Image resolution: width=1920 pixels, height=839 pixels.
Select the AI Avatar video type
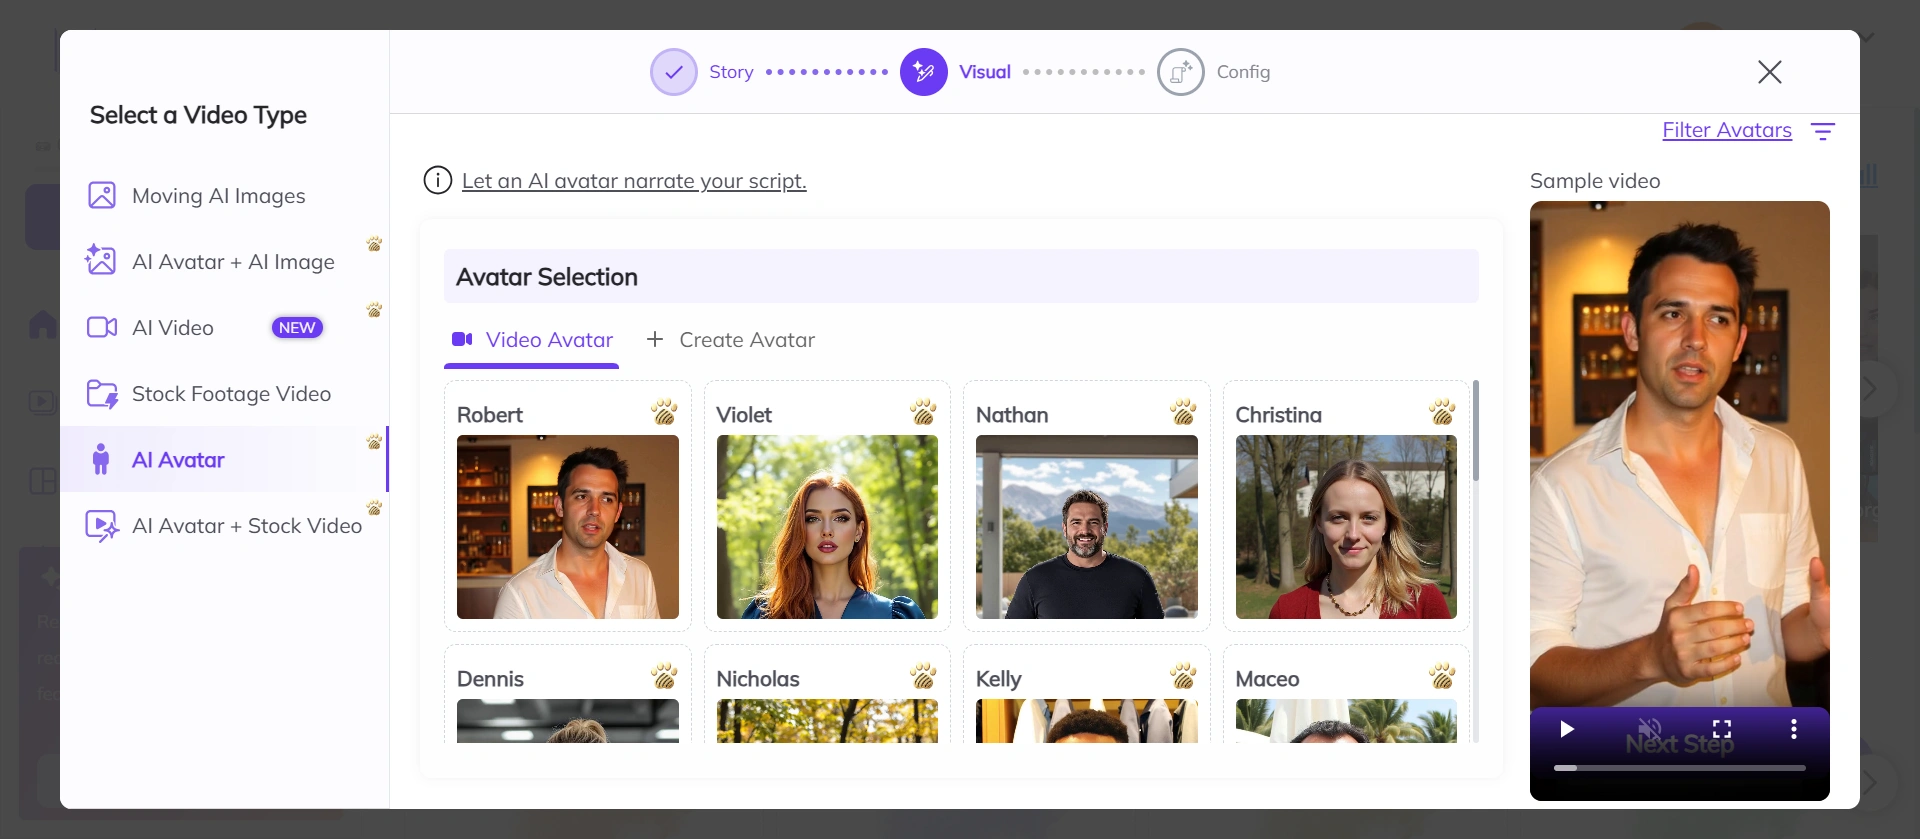224,460
